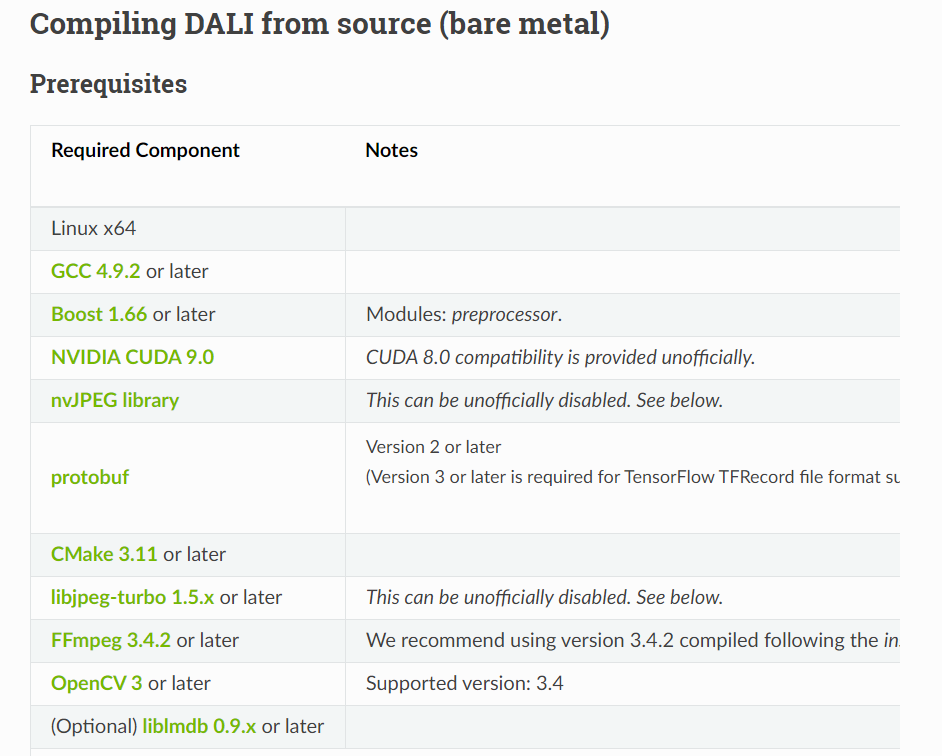The width and height of the screenshot is (942, 756).
Task: Follow the Boost 1.66 link
Action: point(99,314)
